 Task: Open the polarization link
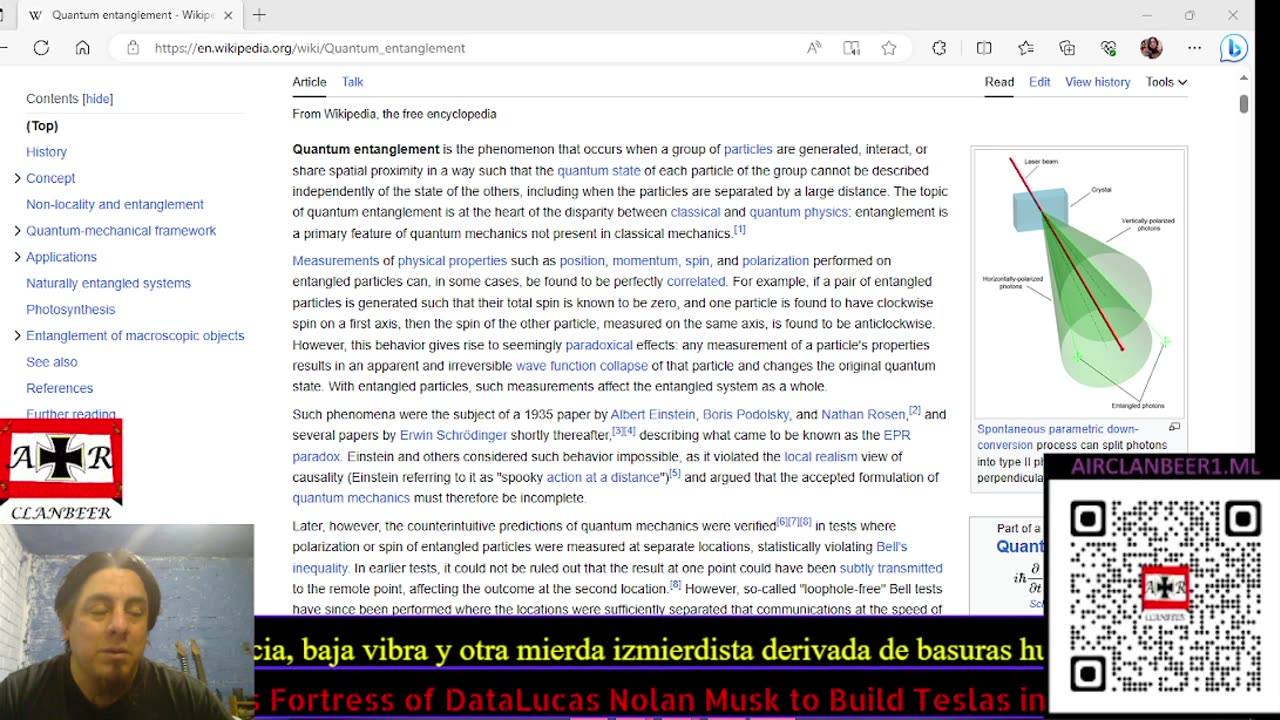pyautogui.click(x=775, y=261)
